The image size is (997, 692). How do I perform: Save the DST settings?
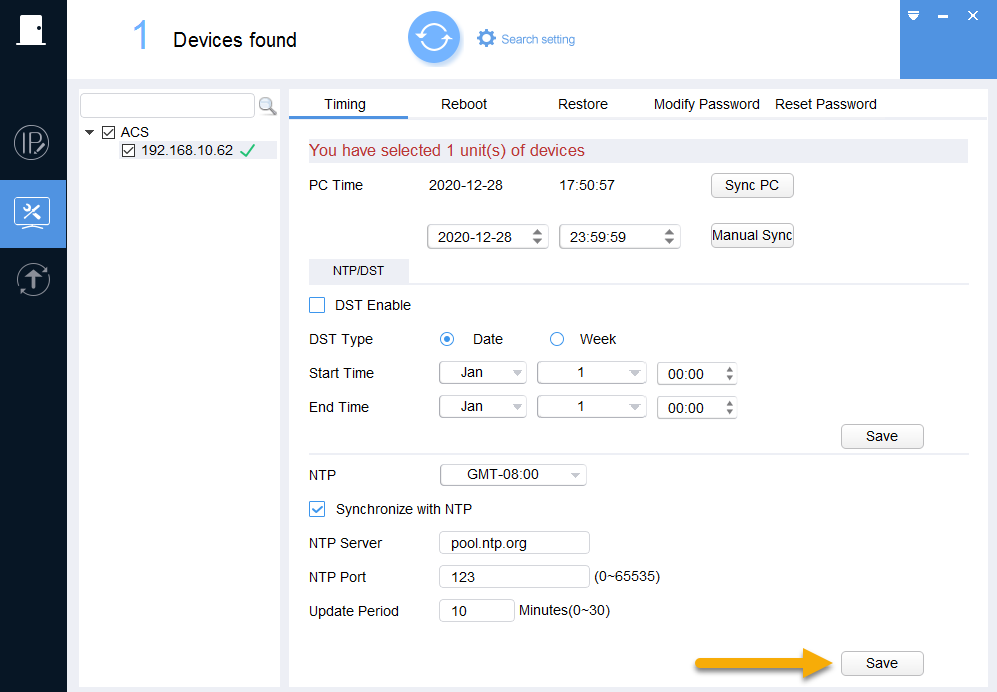point(882,436)
